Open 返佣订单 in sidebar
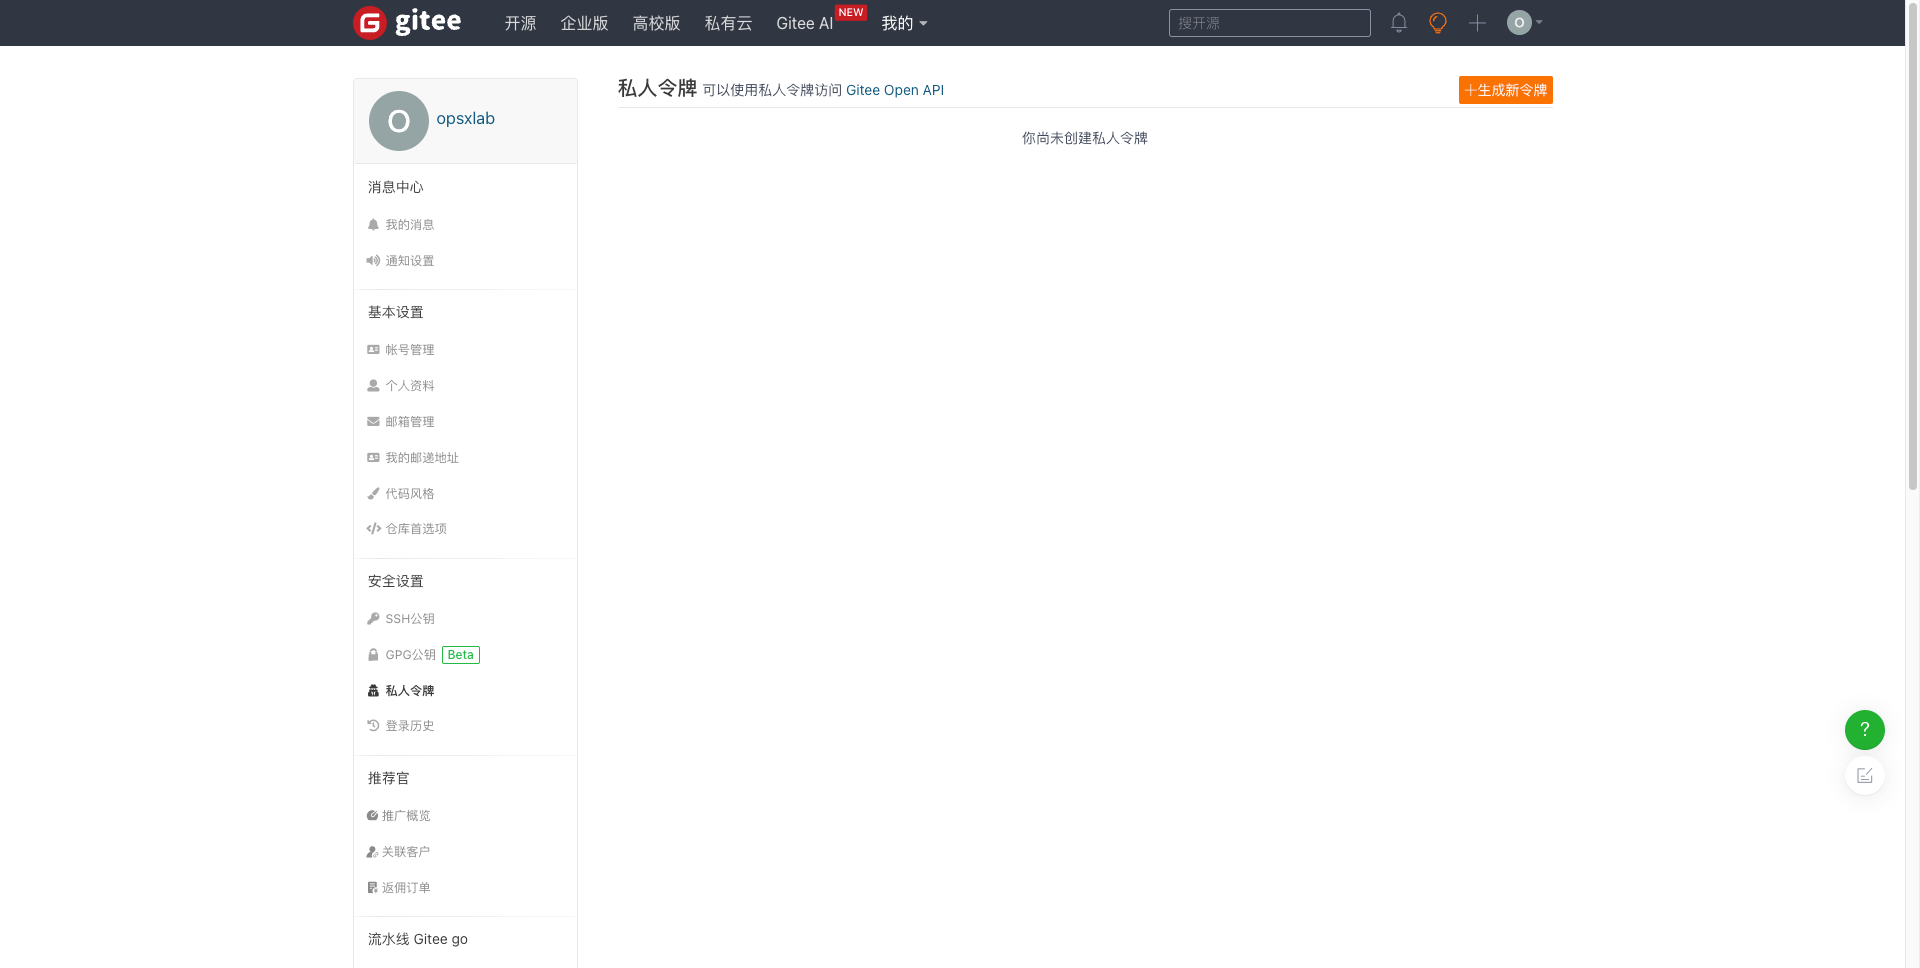Screen dimensions: 1920x968 pos(406,888)
